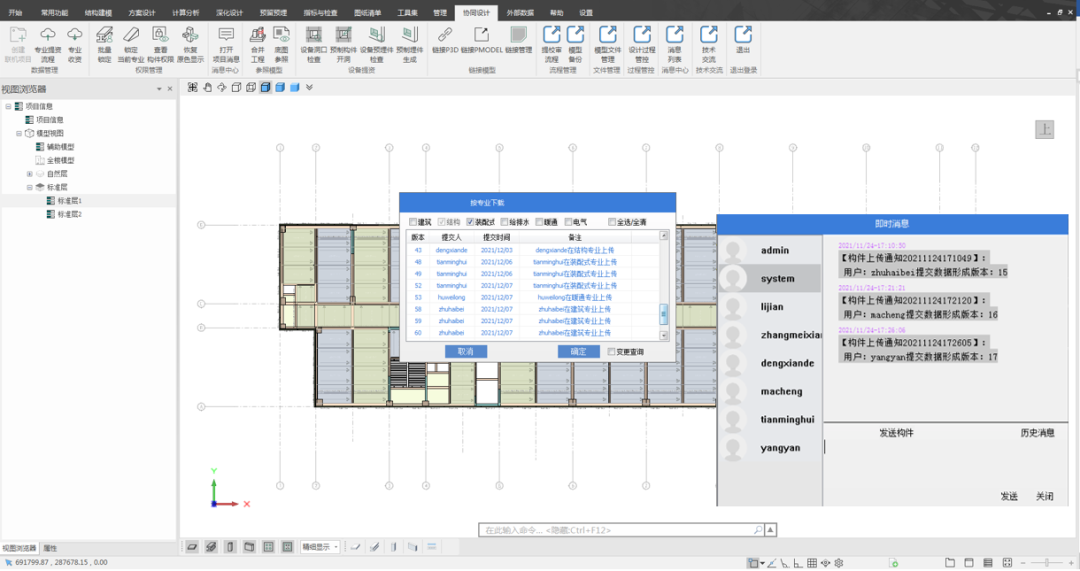Toggle the 建筑 checkbox in download dialog
Viewport: 1080px width, 571px height.
(x=413, y=222)
